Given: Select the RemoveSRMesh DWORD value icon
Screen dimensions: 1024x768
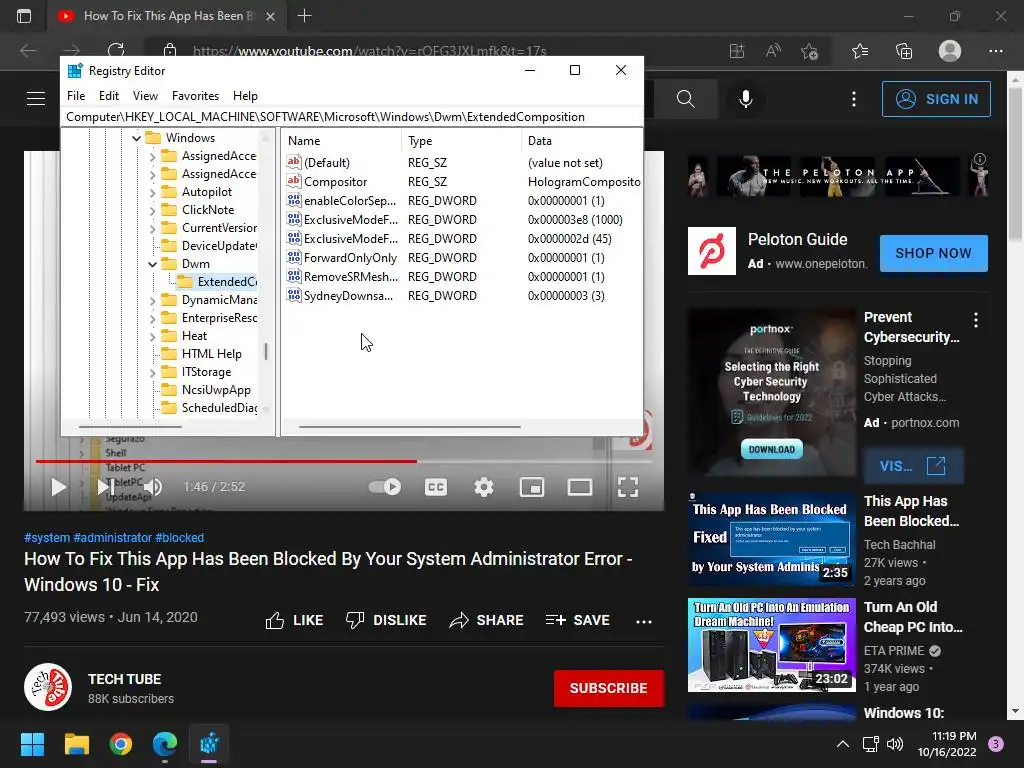Looking at the screenshot, I should [294, 276].
